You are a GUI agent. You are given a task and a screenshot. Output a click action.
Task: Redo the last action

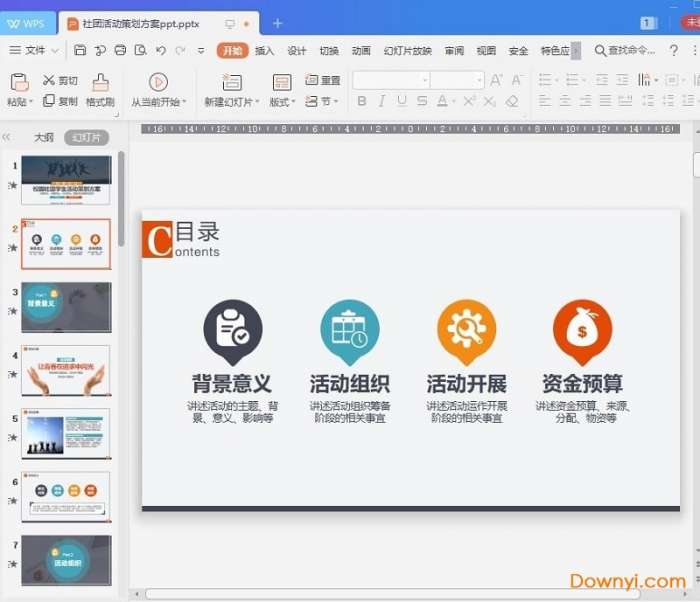click(x=180, y=50)
